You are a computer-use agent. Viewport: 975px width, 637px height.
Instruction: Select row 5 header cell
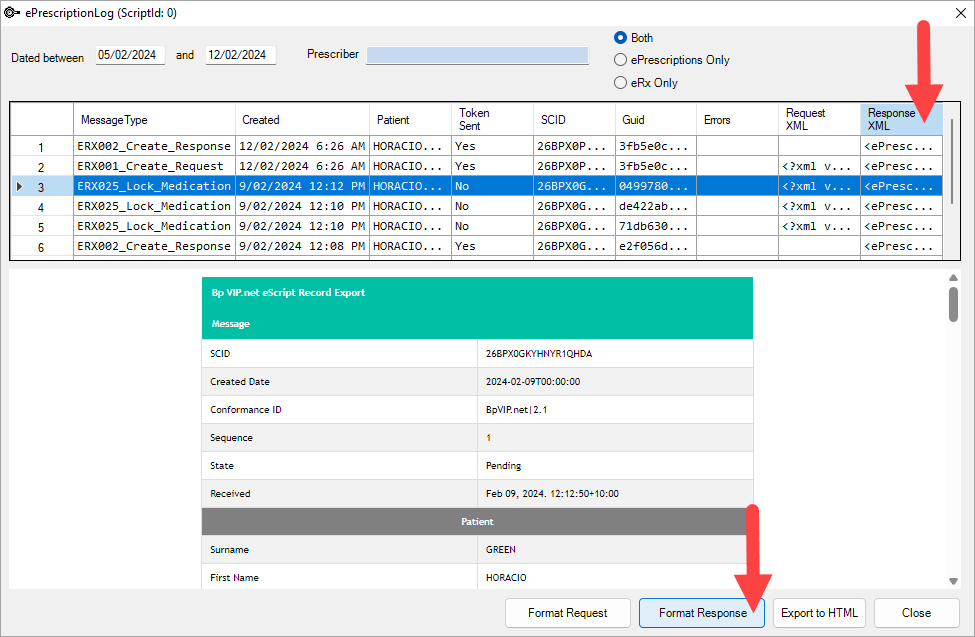(x=42, y=226)
